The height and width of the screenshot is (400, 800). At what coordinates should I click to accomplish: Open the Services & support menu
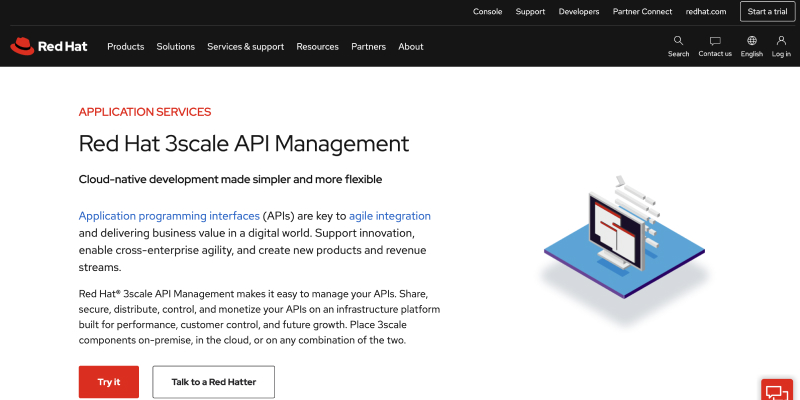pyautogui.click(x=245, y=46)
